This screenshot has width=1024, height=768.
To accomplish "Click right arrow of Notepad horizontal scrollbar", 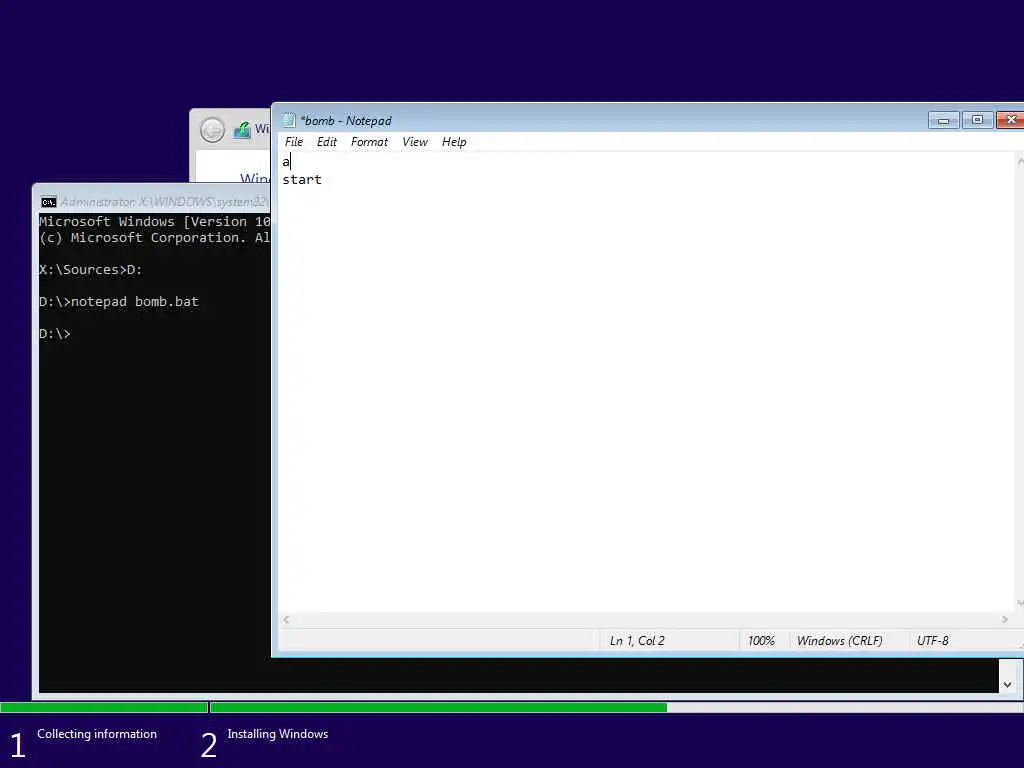I will tap(1004, 620).
